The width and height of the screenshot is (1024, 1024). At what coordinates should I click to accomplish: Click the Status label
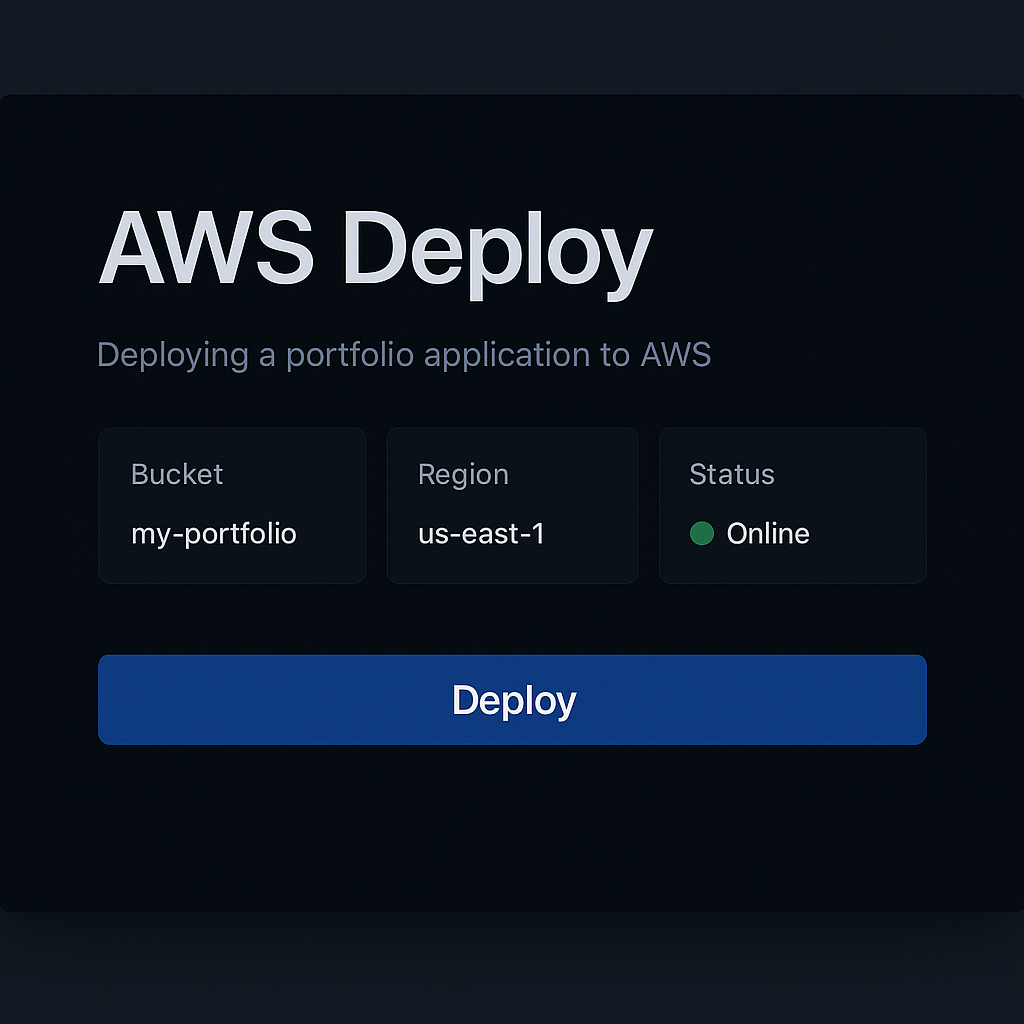pyautogui.click(x=731, y=474)
